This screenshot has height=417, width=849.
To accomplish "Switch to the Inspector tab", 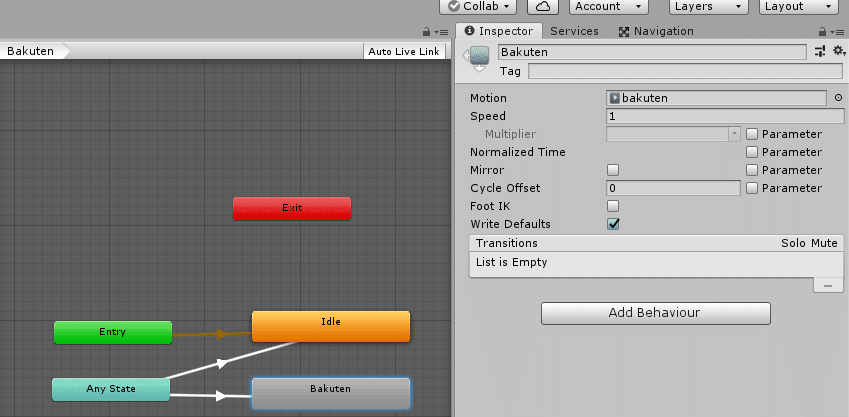I will click(x=499, y=31).
